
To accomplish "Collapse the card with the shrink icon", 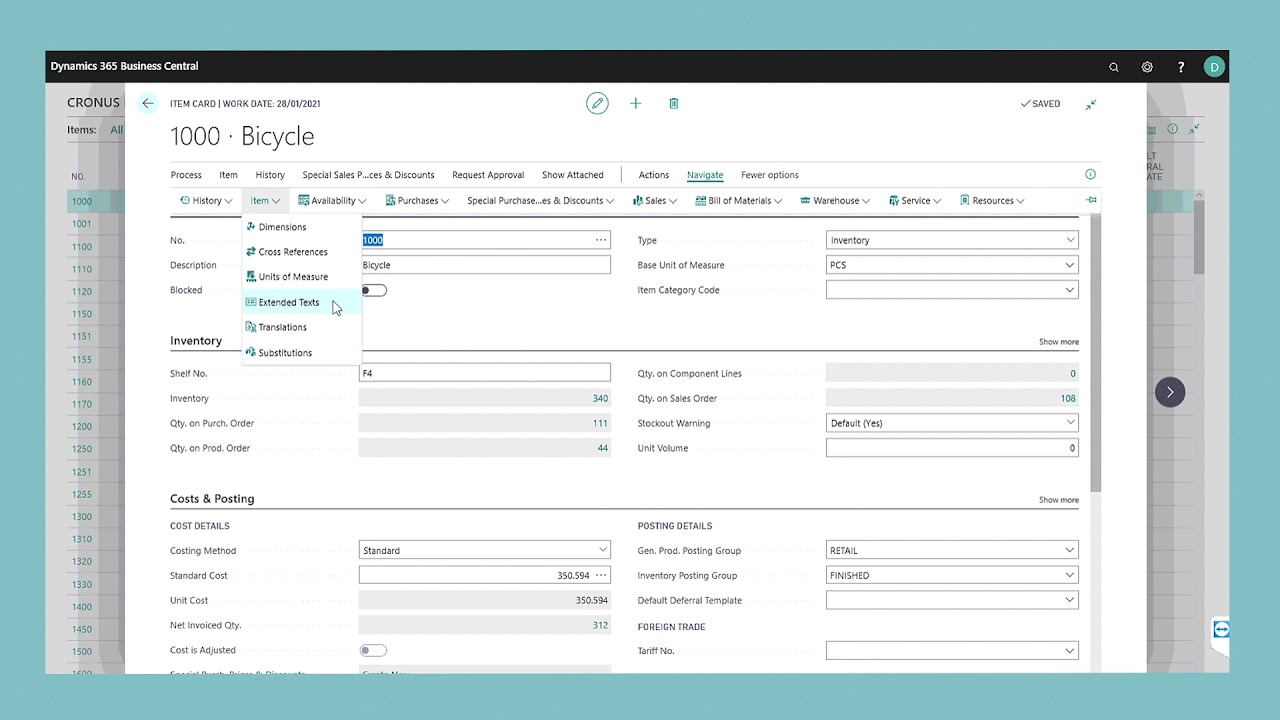I will tap(1091, 104).
